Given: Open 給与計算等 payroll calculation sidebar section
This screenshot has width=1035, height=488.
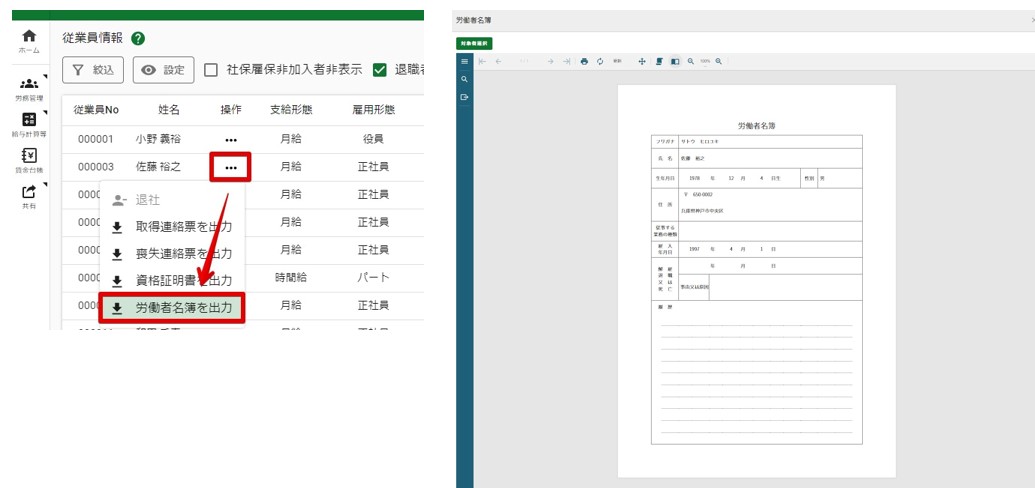Looking at the screenshot, I should 29,125.
